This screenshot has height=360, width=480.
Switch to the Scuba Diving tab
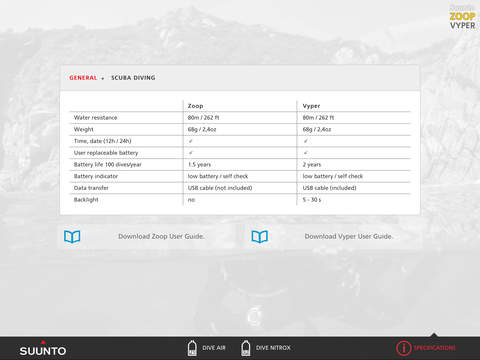click(x=133, y=78)
